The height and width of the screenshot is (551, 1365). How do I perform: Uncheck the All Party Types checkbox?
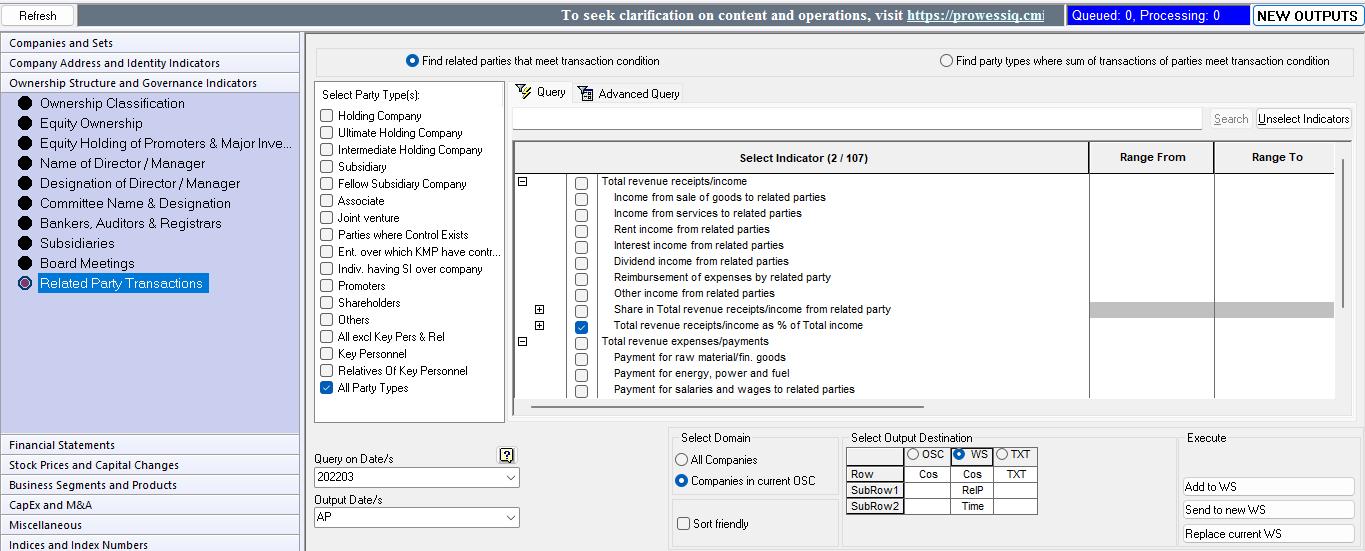[x=326, y=388]
